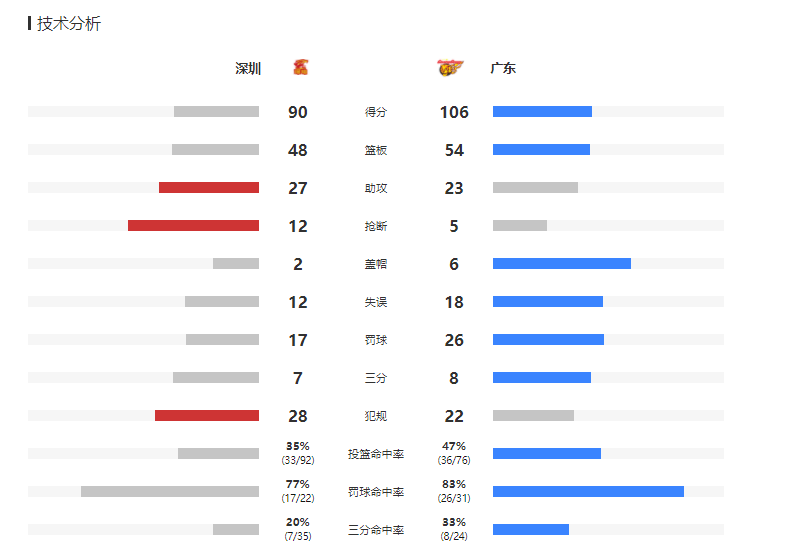Screen dimensions: 789x559
Task: Click Shenzhen's score value 90
Action: click(298, 112)
